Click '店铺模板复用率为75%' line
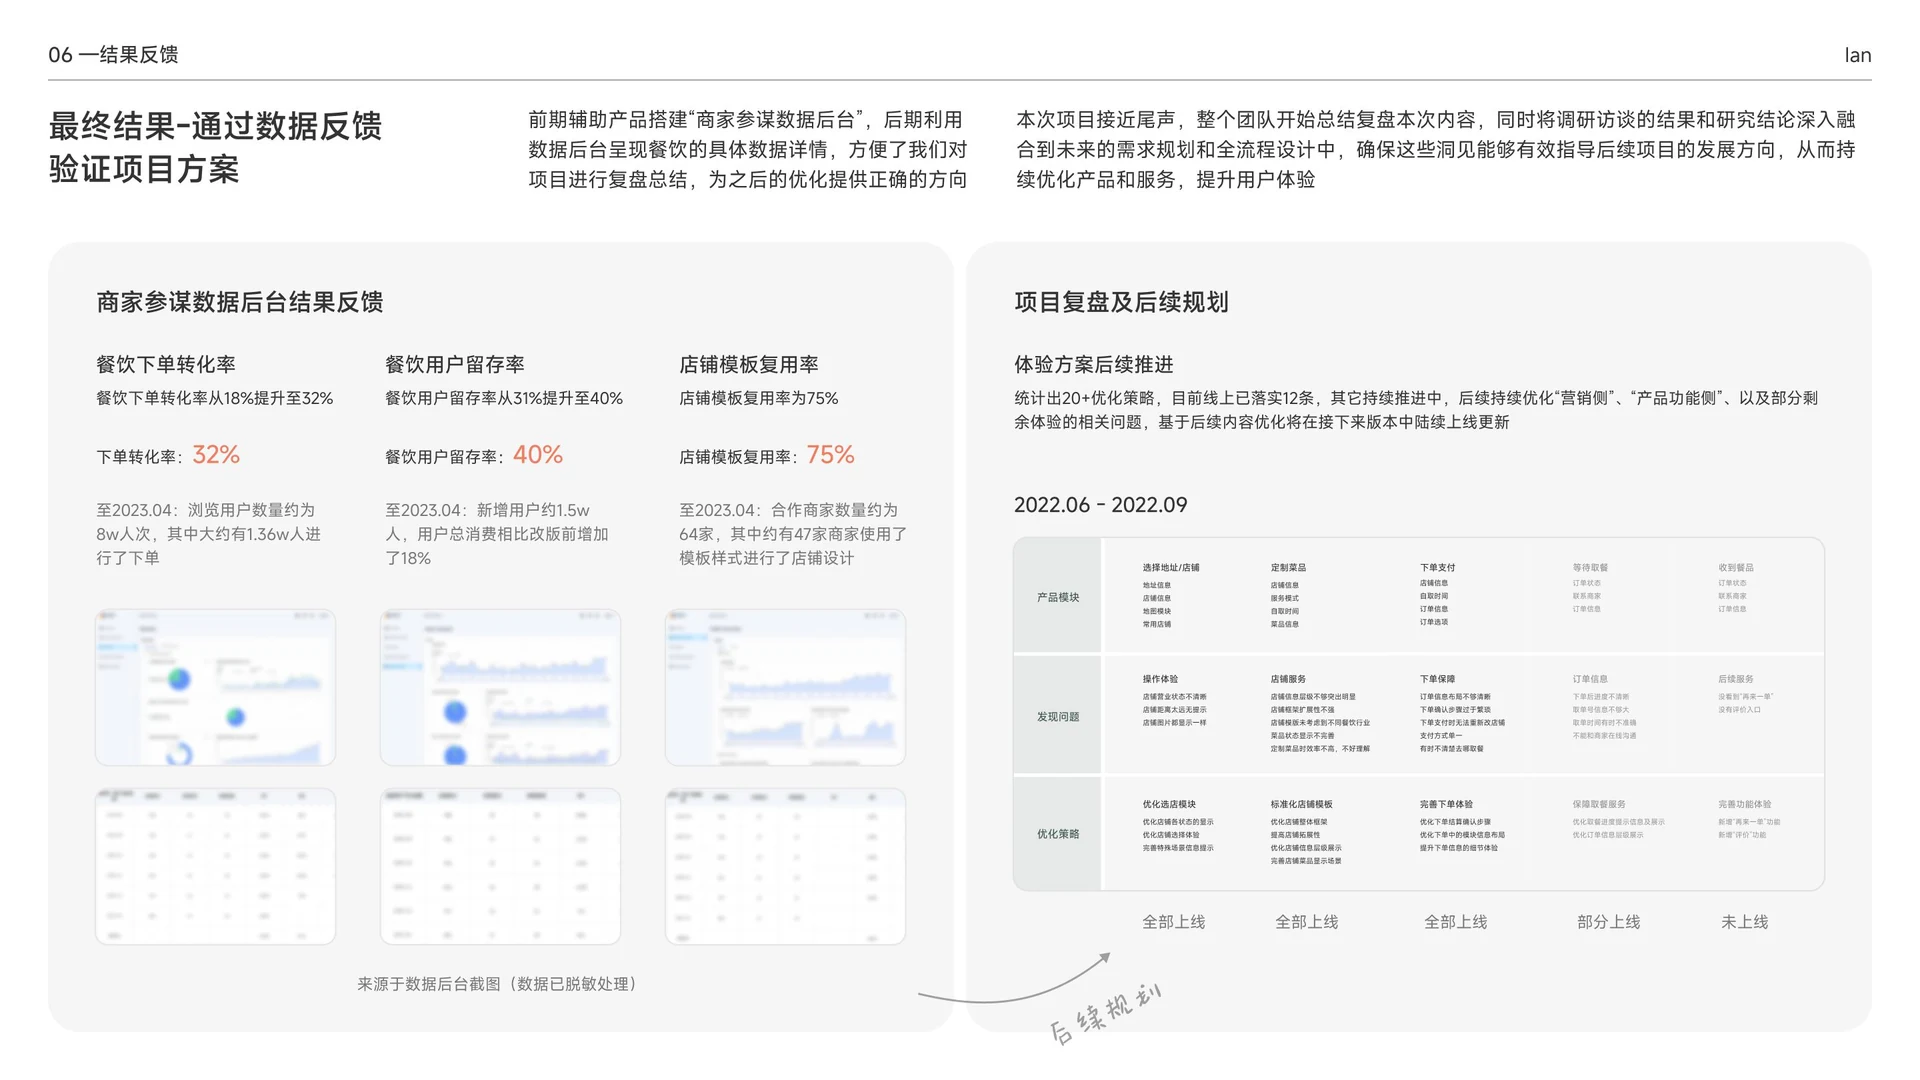Image resolution: width=1920 pixels, height=1080 pixels. click(759, 398)
